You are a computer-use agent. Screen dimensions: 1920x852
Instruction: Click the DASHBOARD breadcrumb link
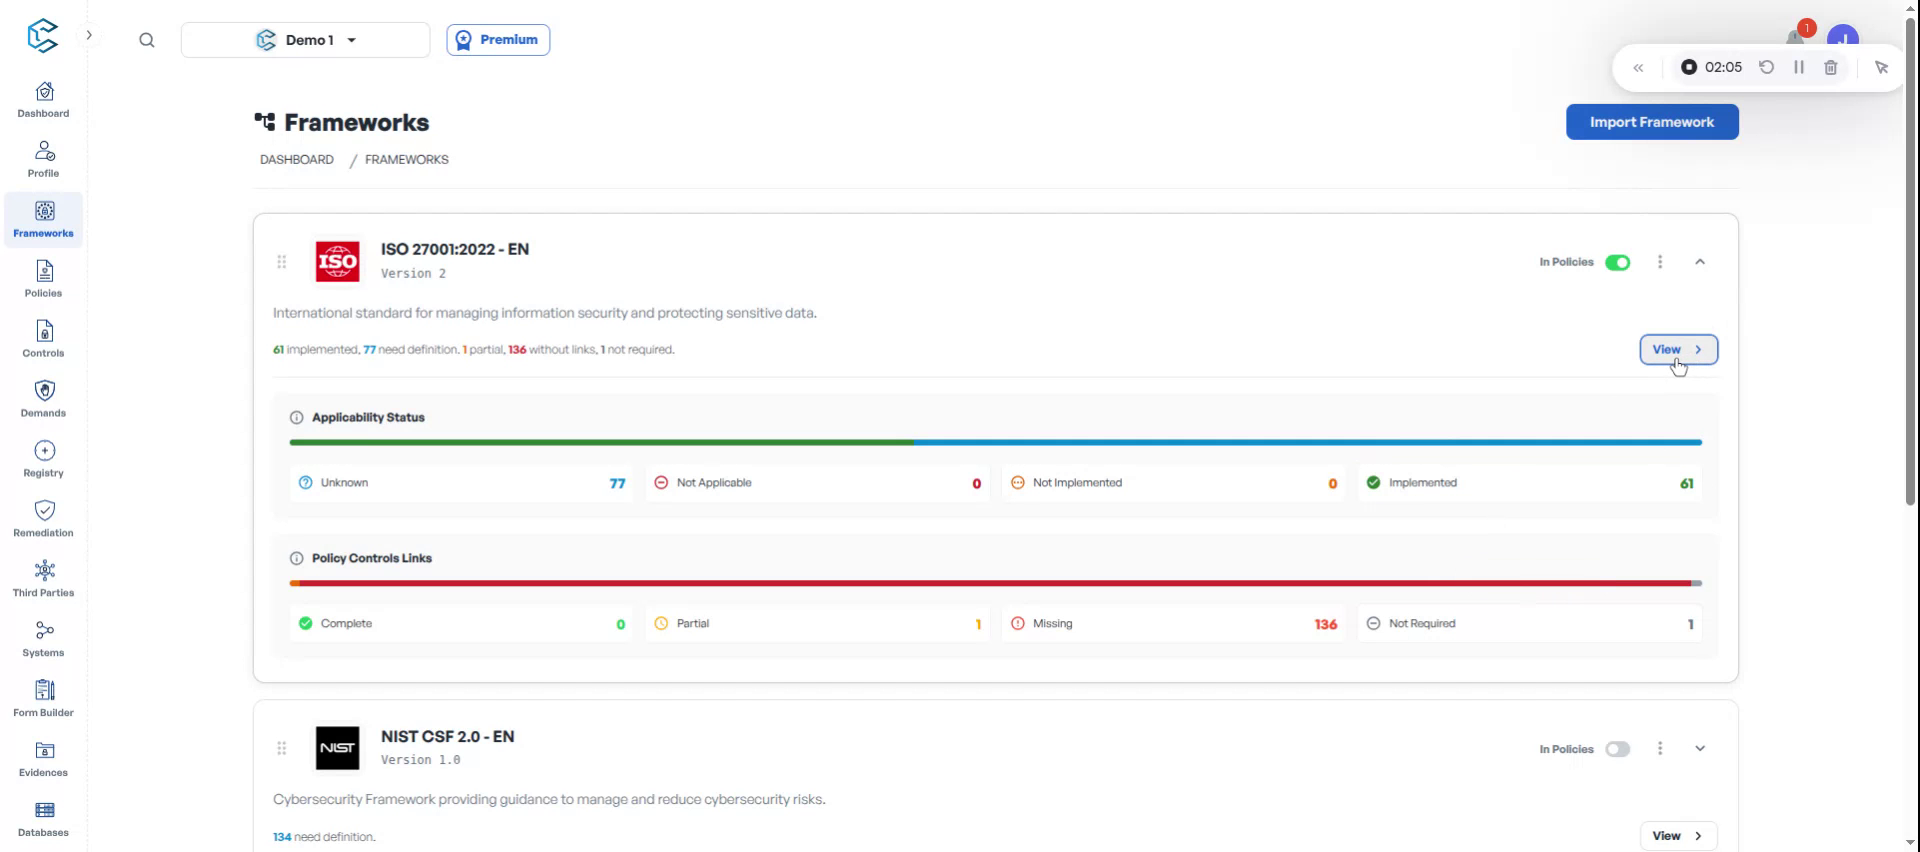point(297,160)
